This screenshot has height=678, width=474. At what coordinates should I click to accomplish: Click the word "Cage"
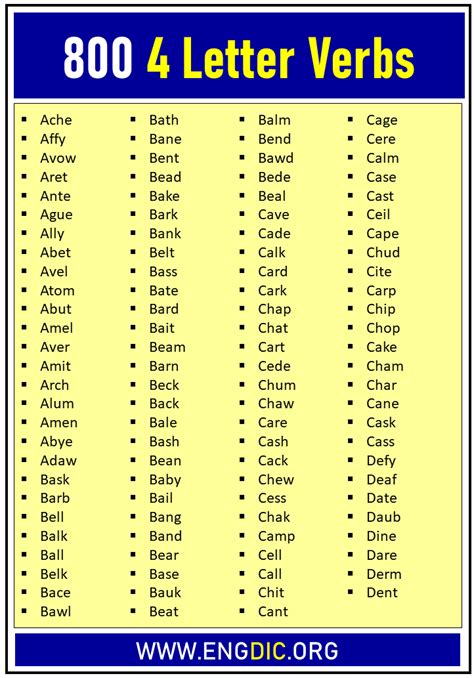coord(381,121)
